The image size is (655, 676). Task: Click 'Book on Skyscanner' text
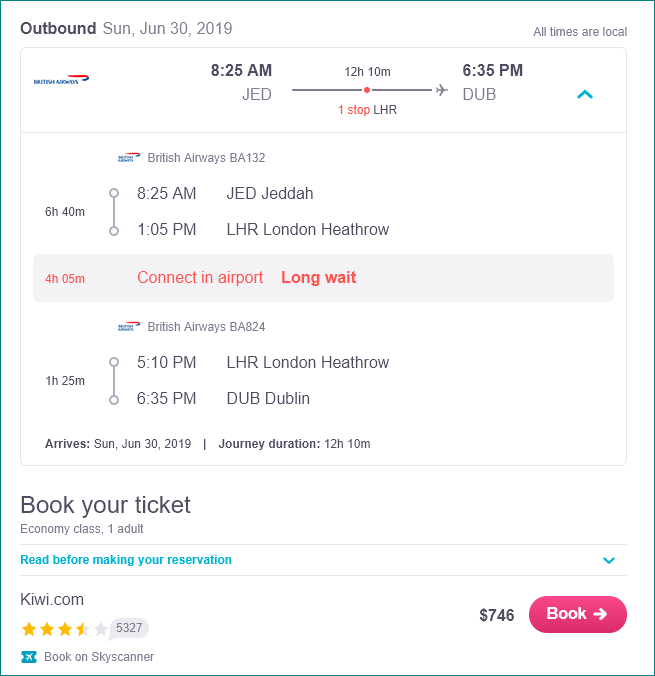[x=99, y=657]
